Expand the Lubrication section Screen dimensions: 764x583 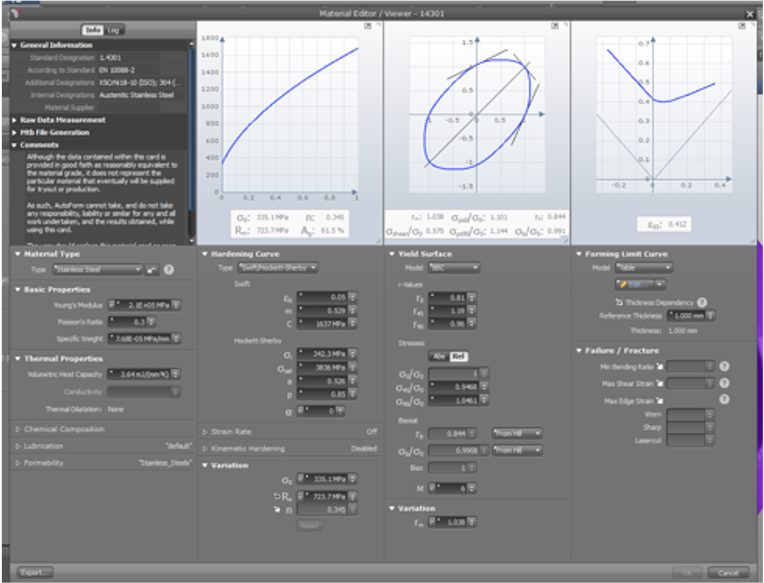point(18,446)
